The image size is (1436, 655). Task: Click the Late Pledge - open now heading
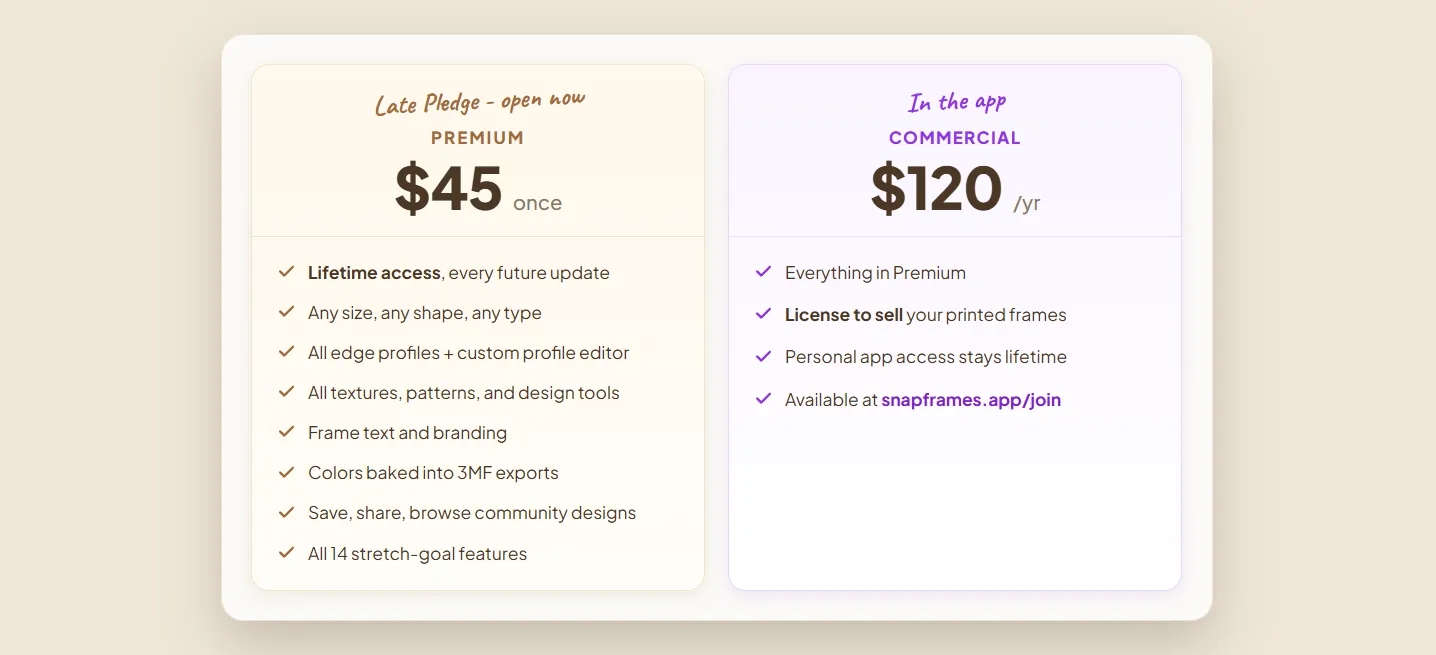click(479, 101)
